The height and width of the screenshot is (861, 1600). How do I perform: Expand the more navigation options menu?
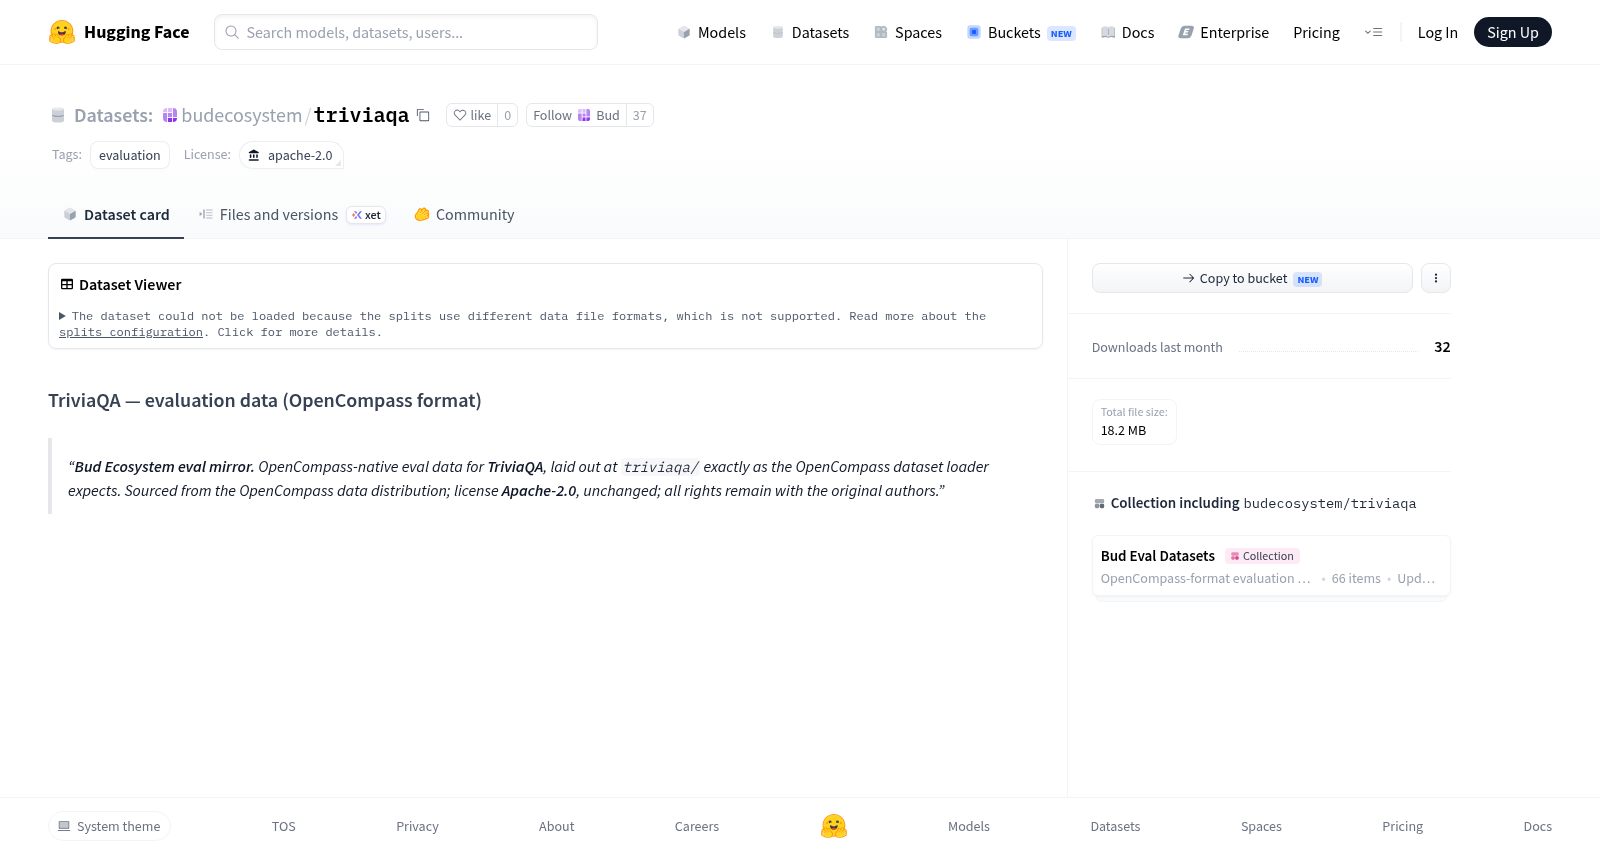coord(1374,32)
